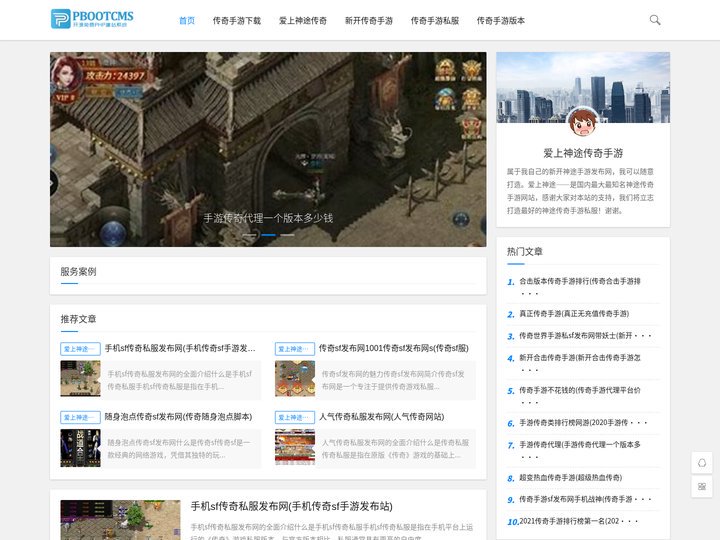Go to the 首页 nav item

pos(186,21)
